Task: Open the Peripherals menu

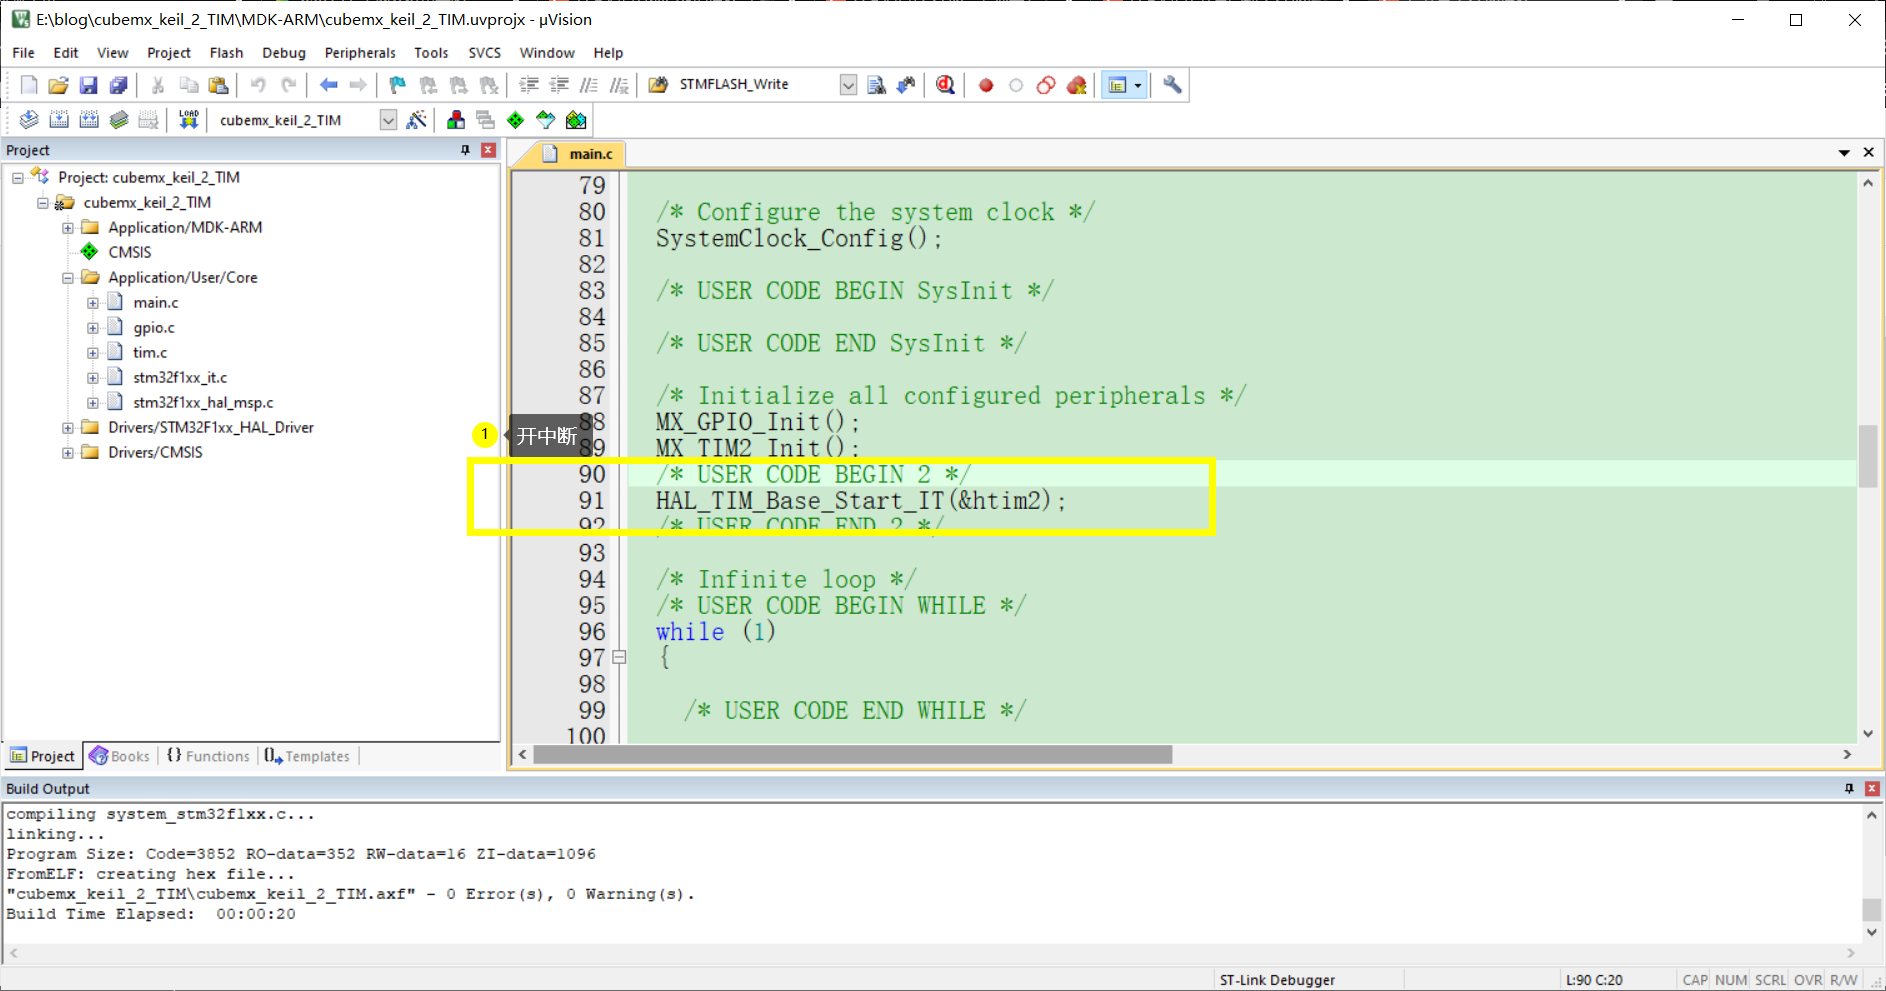Action: [x=360, y=53]
